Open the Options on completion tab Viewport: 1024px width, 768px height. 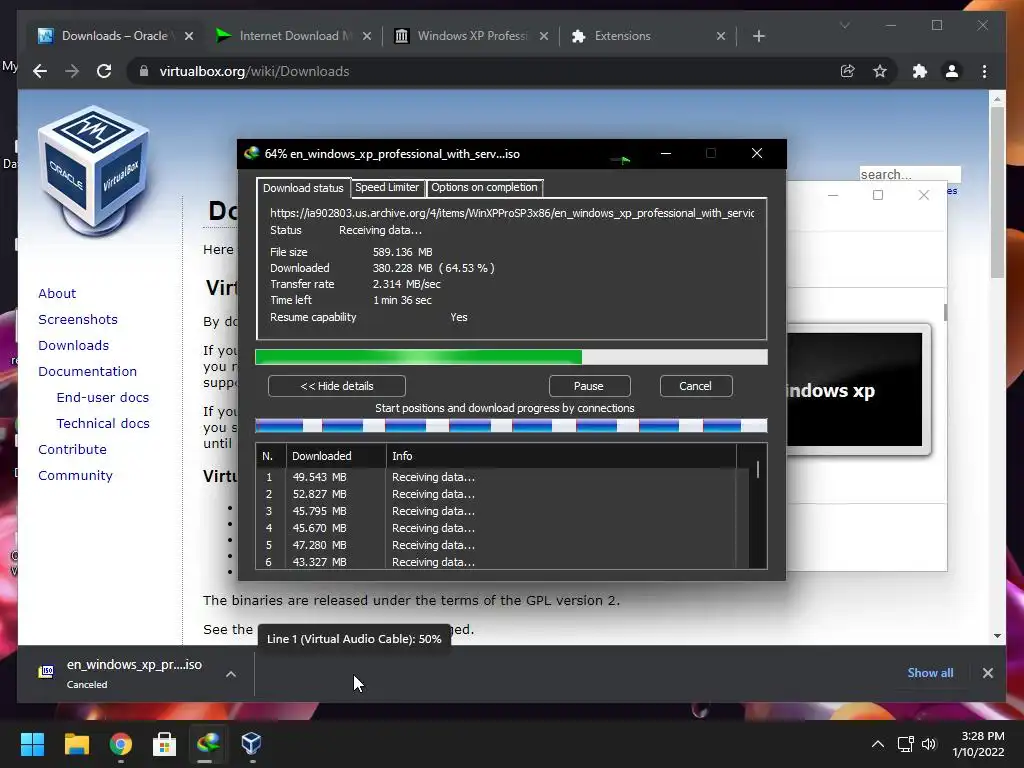[484, 187]
